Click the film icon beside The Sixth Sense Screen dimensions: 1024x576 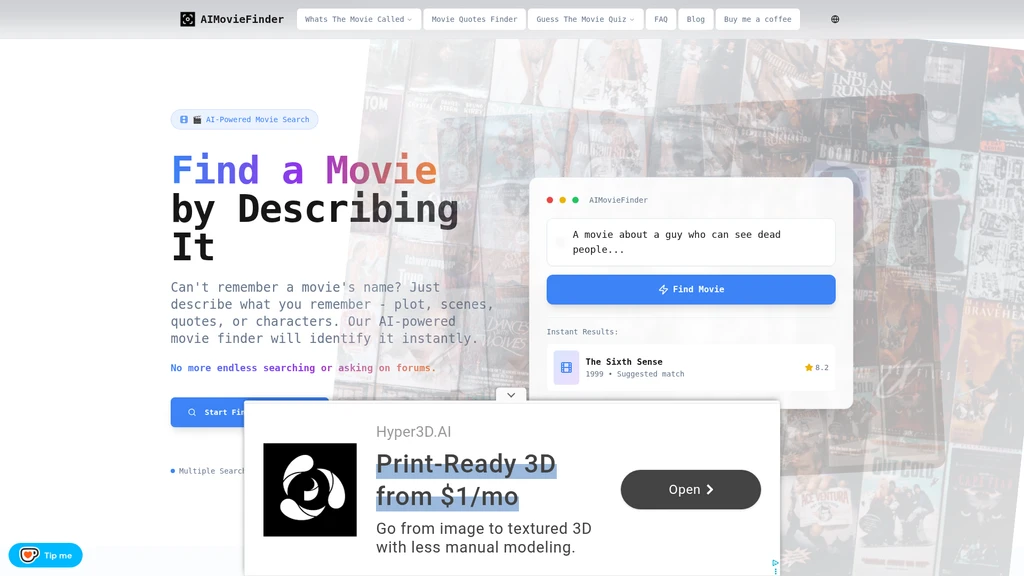point(566,368)
